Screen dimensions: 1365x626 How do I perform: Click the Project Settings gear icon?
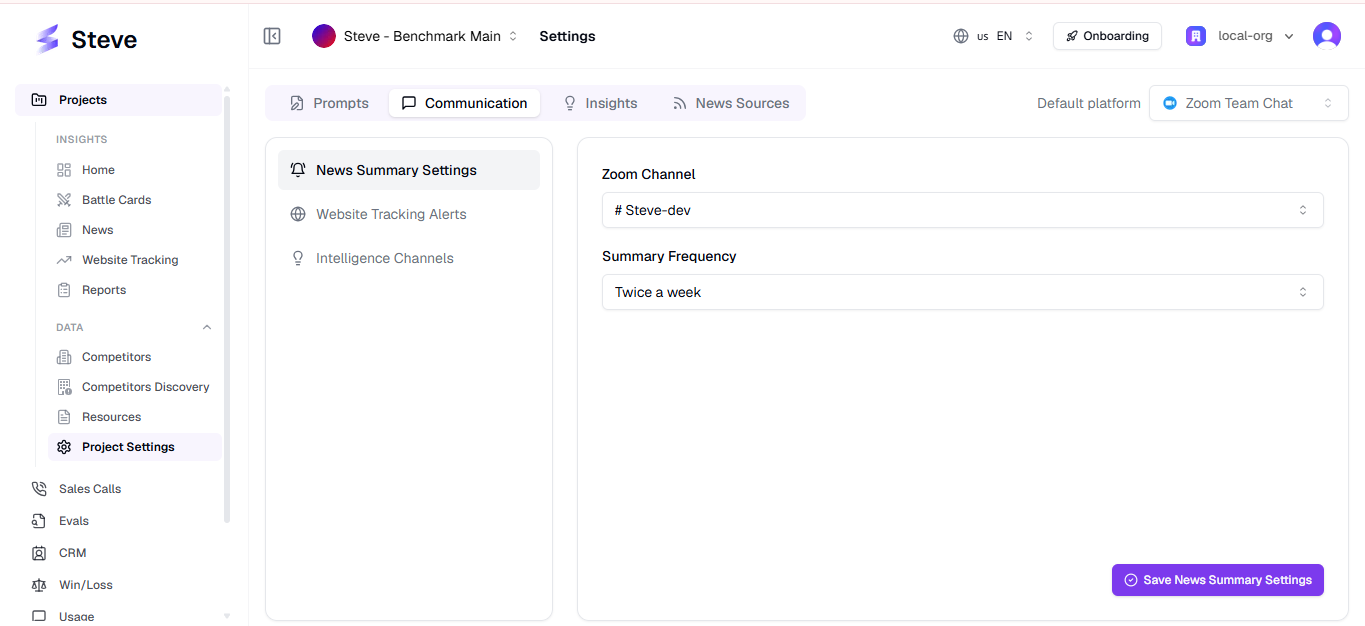(64, 447)
